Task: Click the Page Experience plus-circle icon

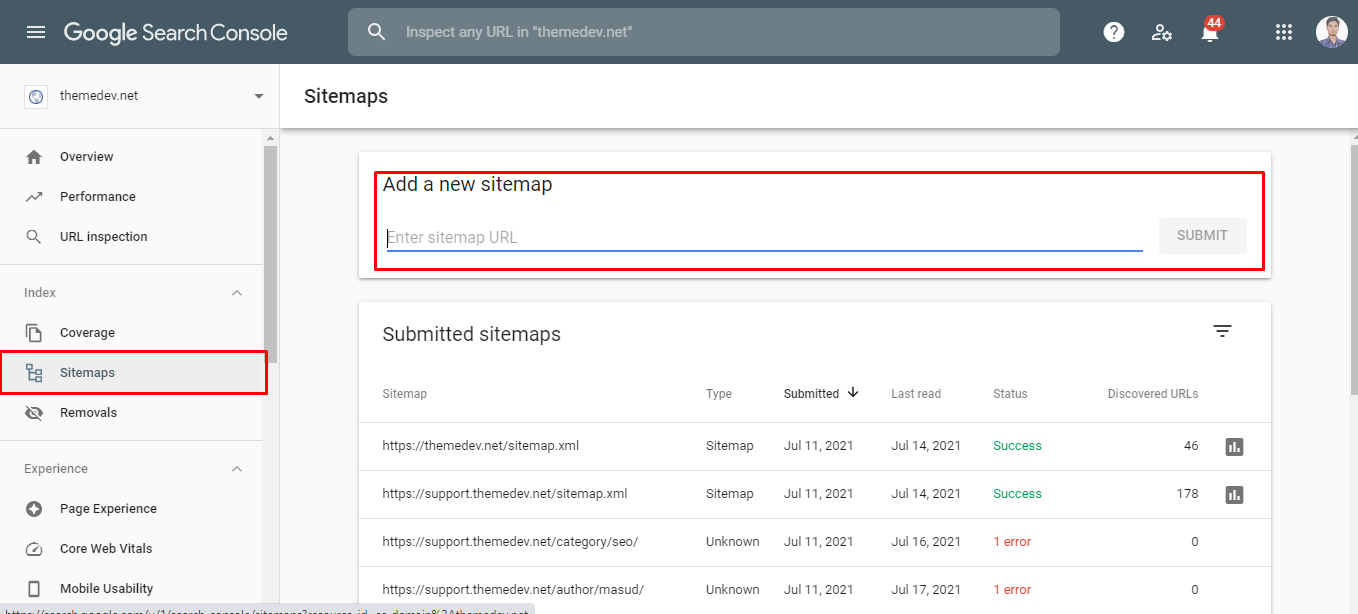Action: [x=34, y=509]
